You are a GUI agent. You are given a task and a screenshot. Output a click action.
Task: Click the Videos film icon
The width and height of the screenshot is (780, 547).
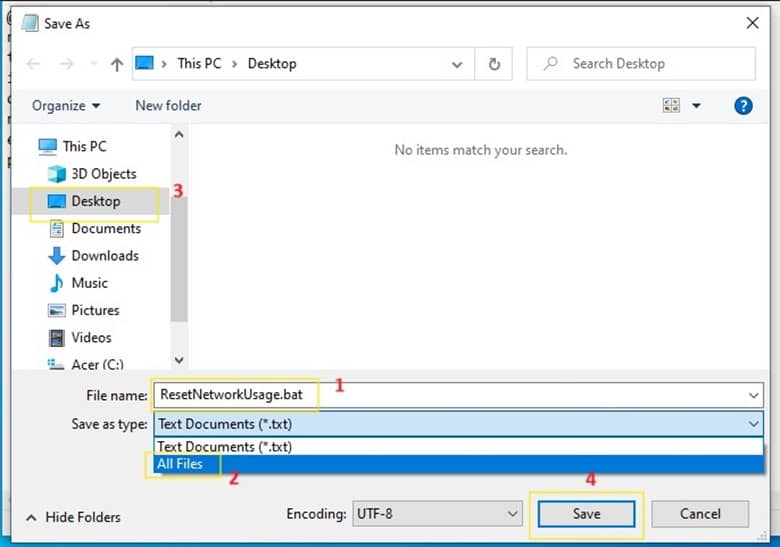(57, 338)
